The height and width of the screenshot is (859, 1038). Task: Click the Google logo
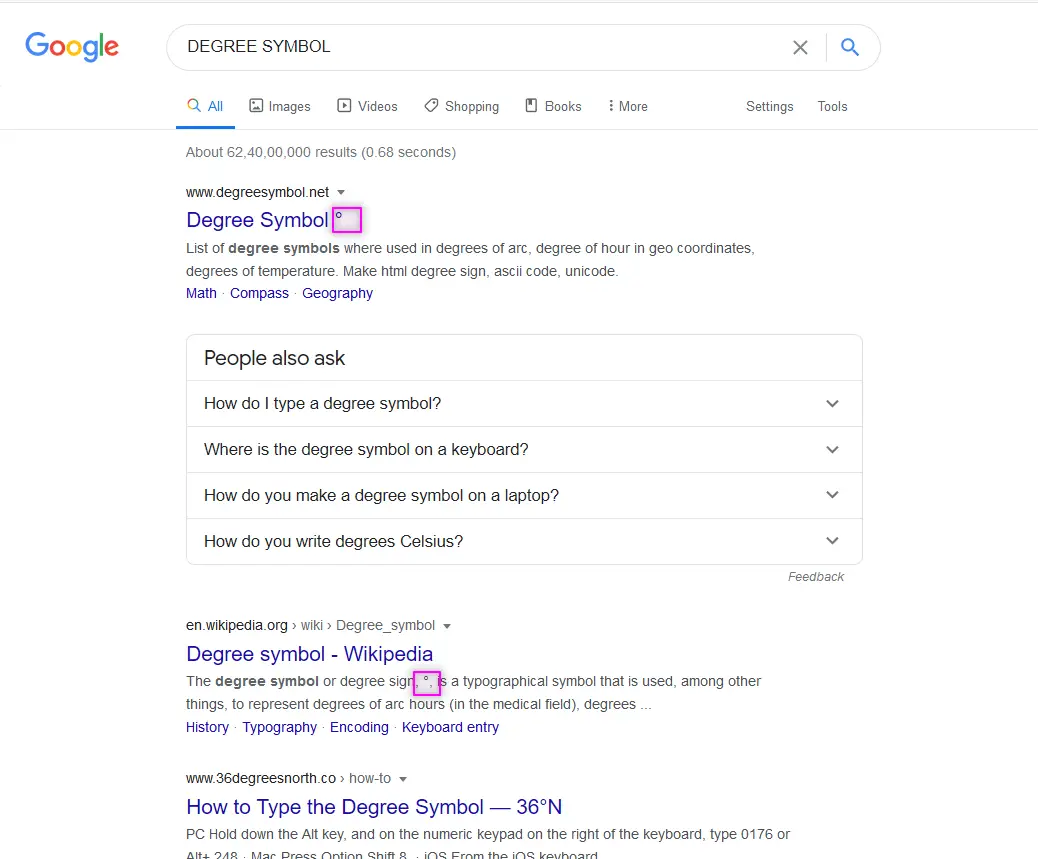72,46
